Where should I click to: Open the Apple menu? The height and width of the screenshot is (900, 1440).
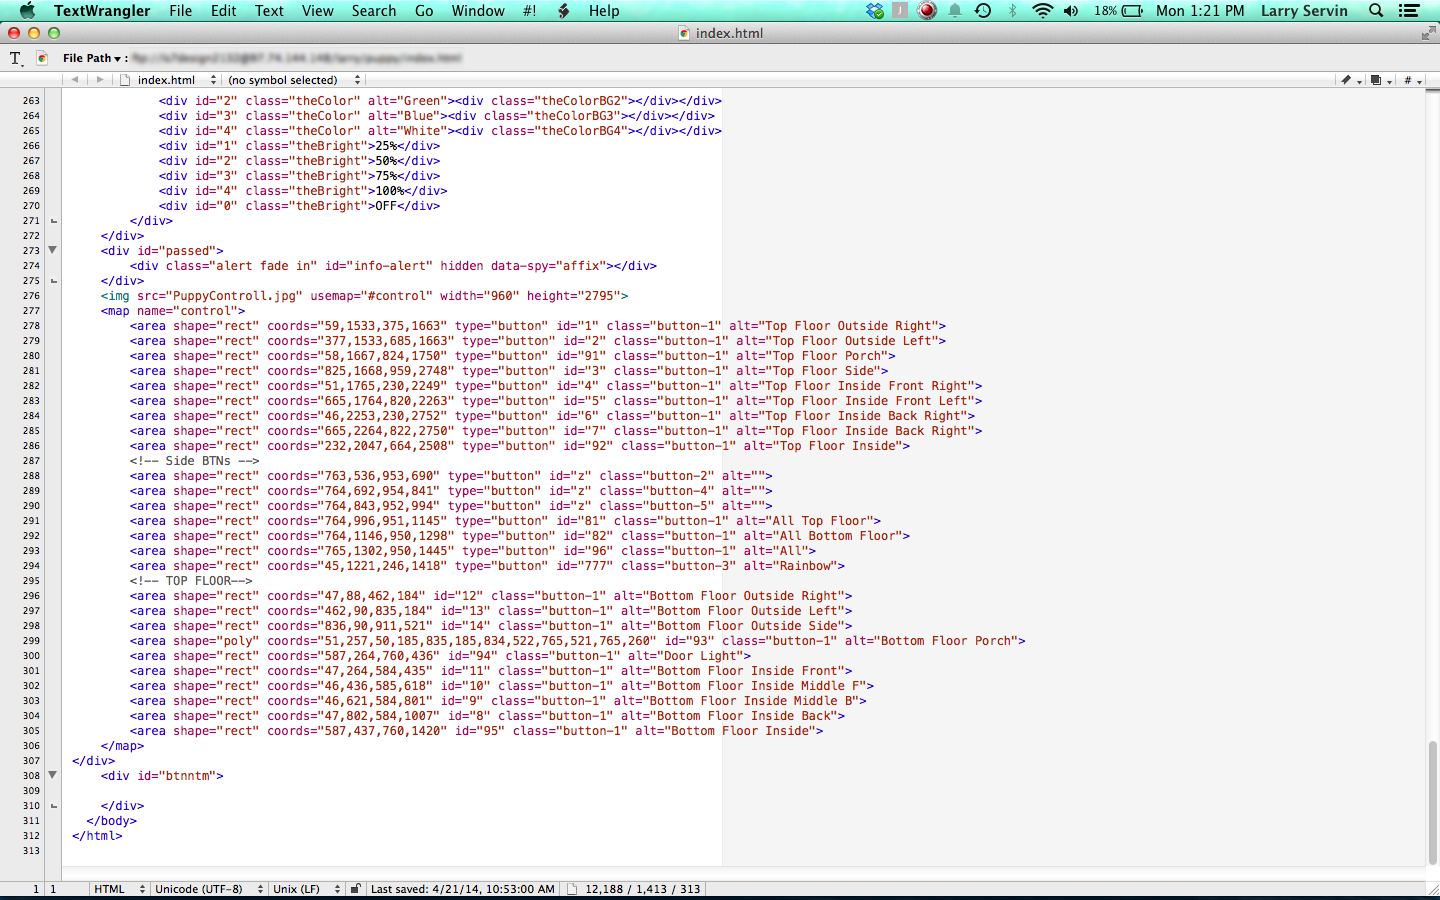tap(27, 10)
